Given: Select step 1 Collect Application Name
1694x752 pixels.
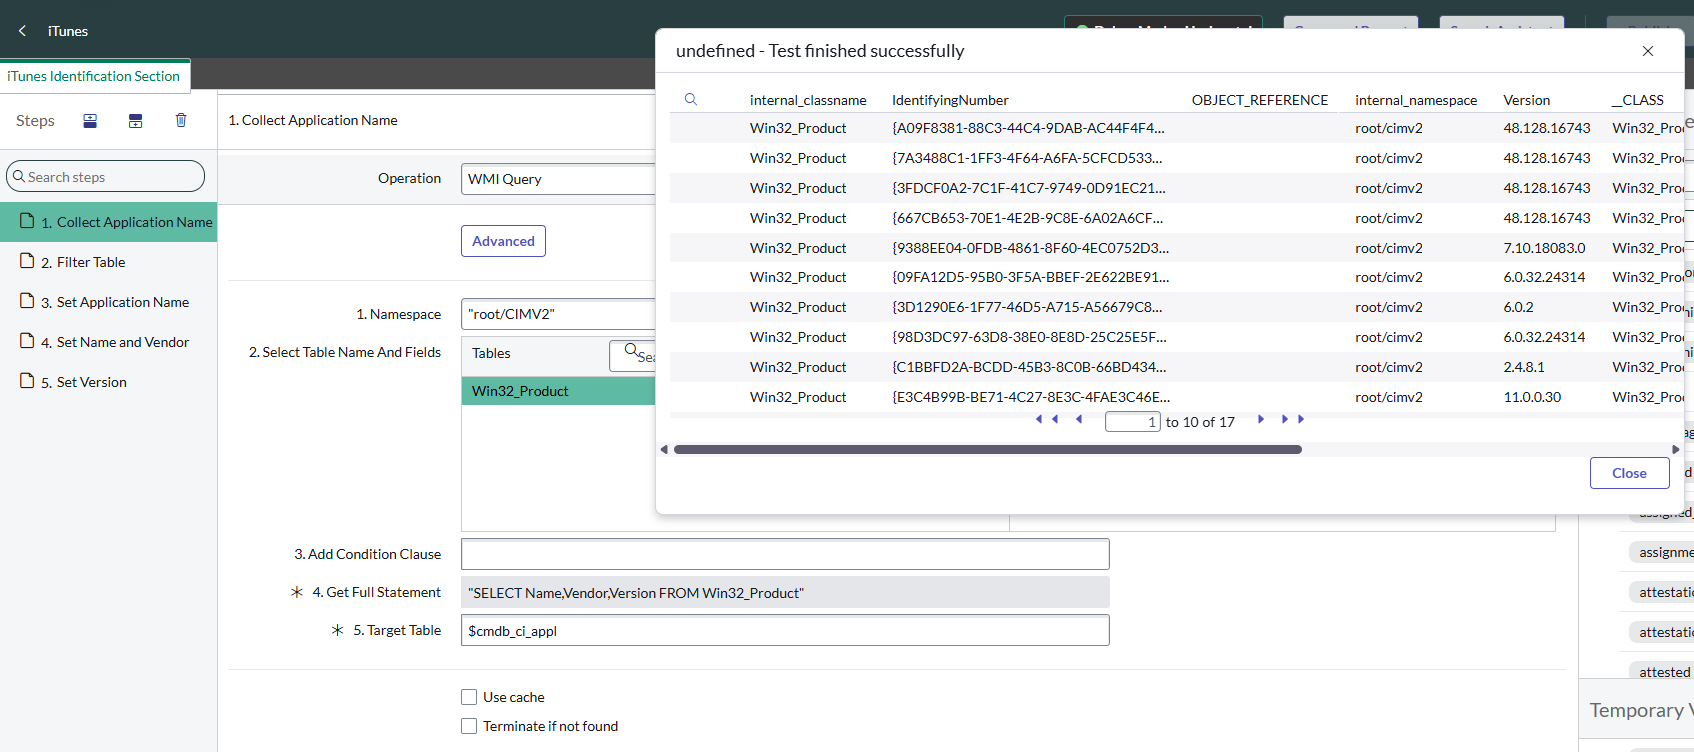Looking at the screenshot, I should tap(109, 222).
